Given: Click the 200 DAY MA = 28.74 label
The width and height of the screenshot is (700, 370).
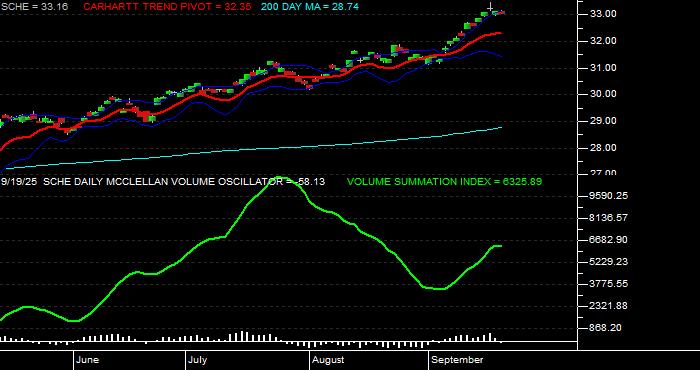Looking at the screenshot, I should (x=310, y=7).
